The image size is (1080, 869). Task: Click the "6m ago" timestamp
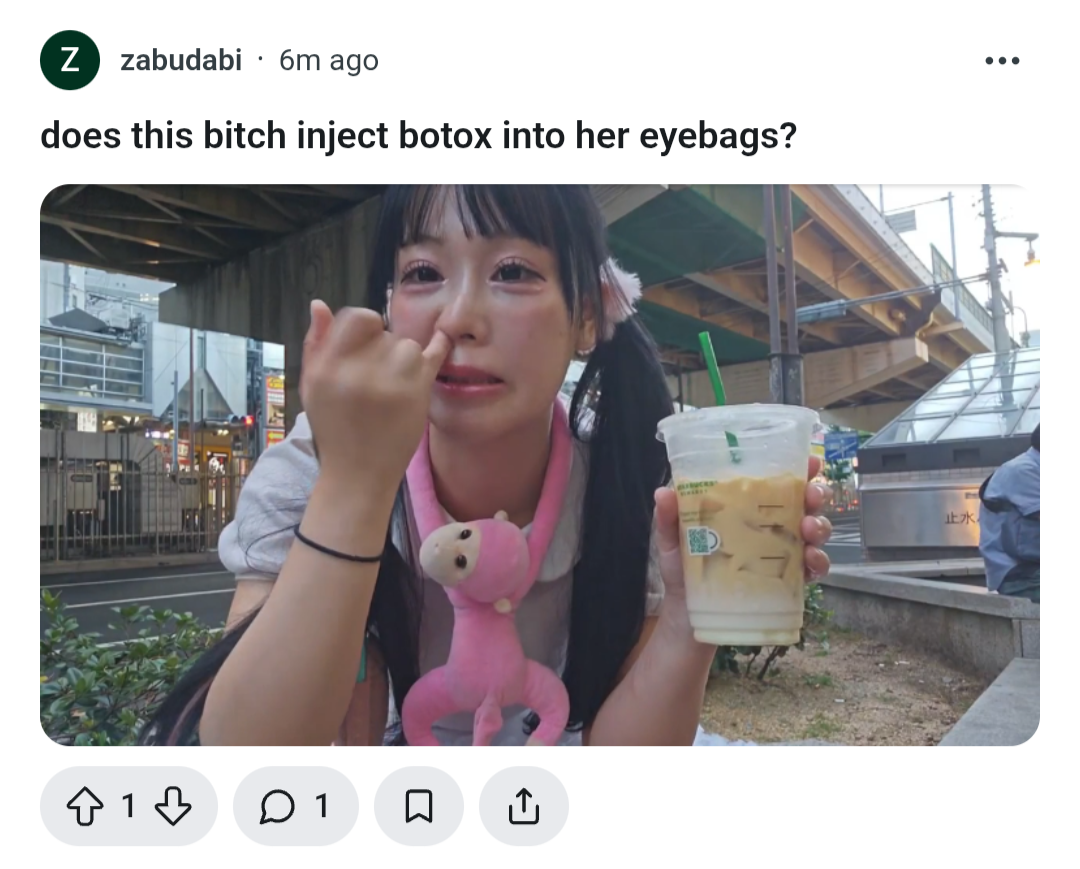click(x=329, y=60)
